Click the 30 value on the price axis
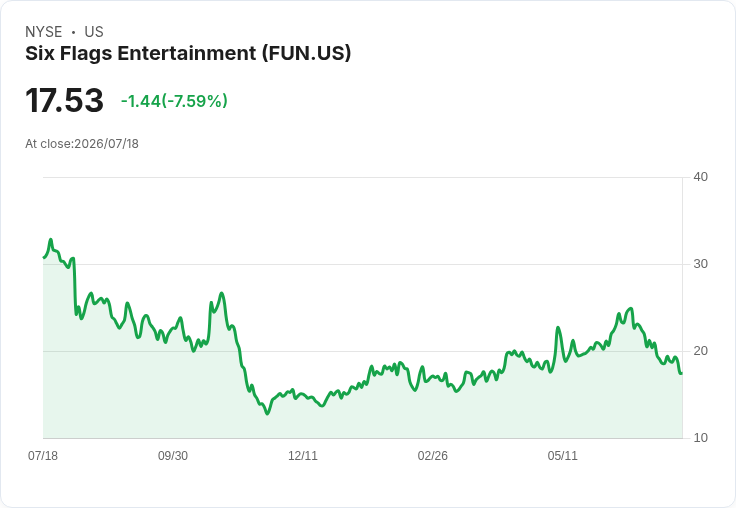736x508 pixels. [700, 264]
